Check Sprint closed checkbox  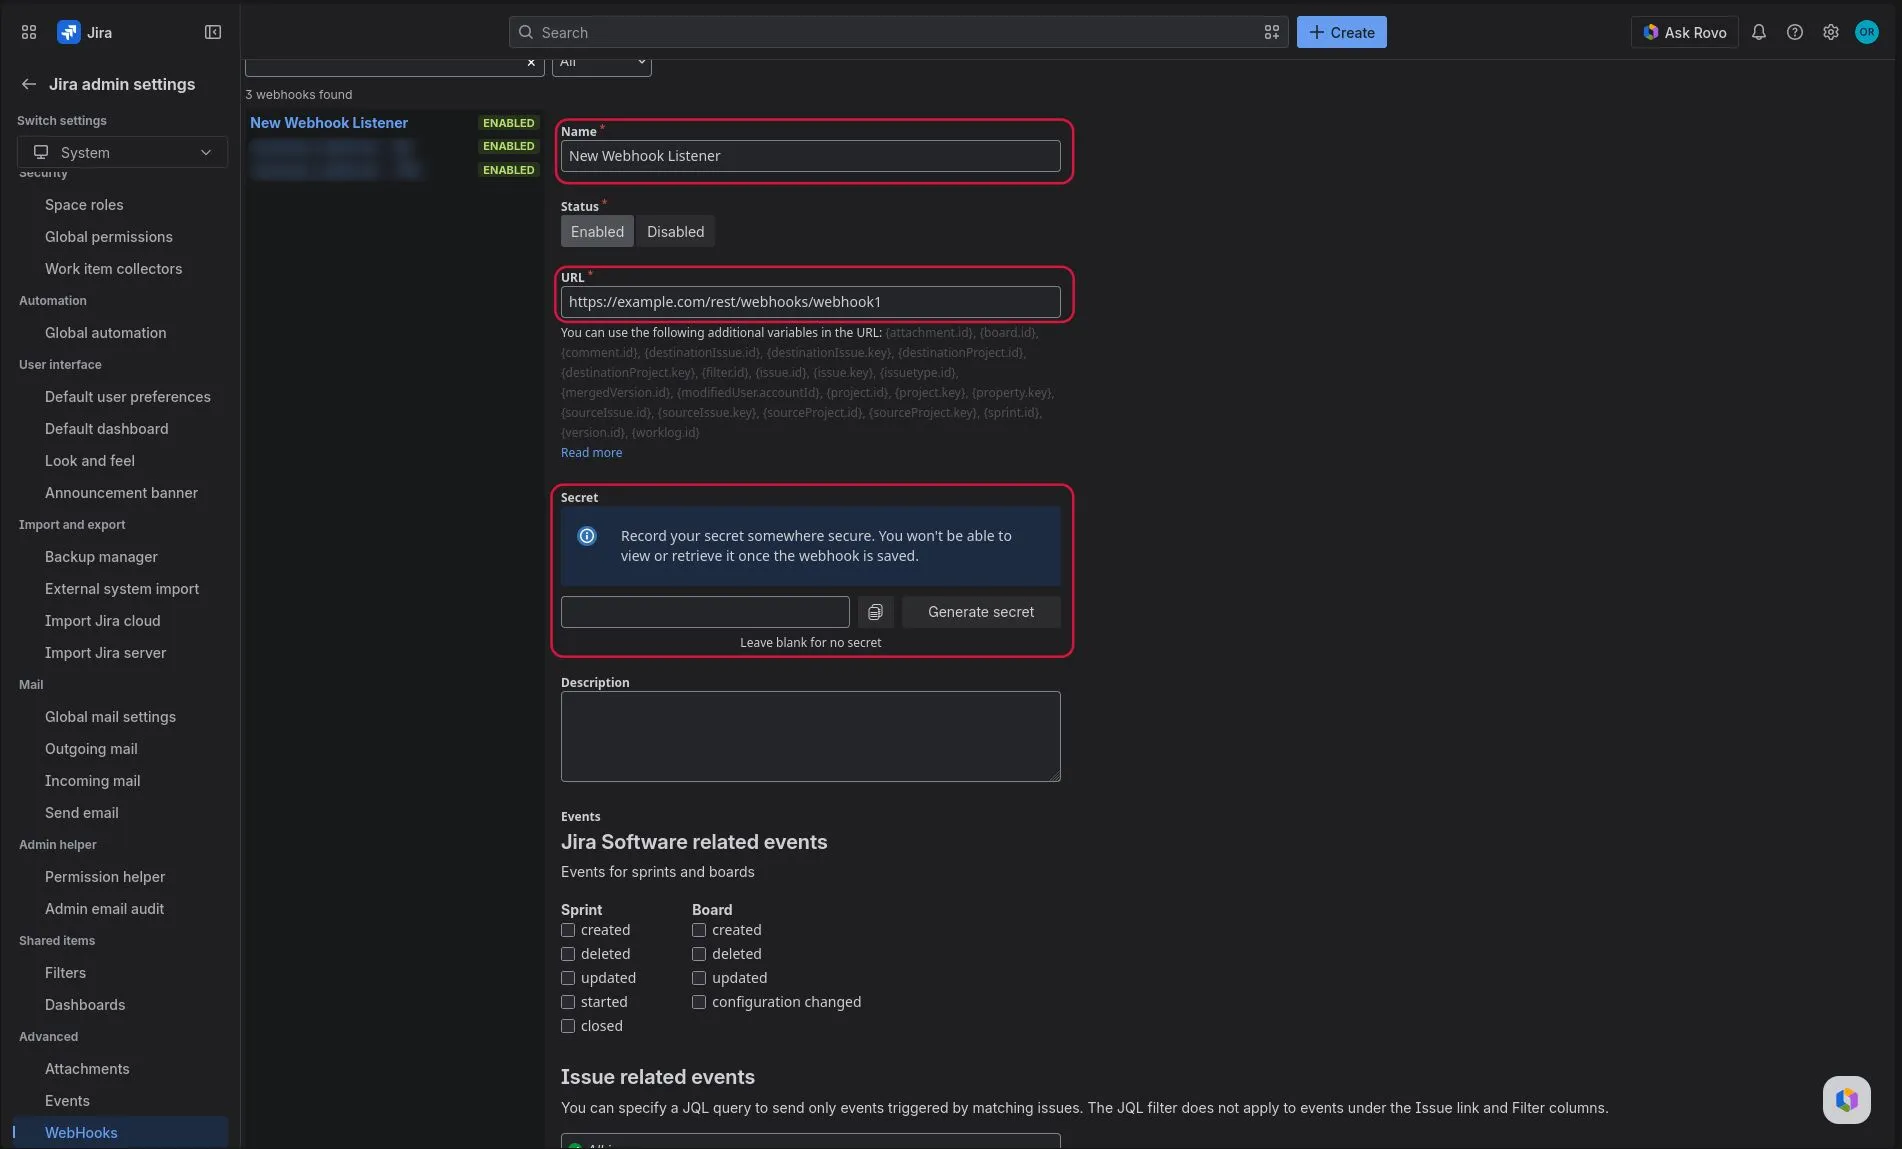point(568,1026)
